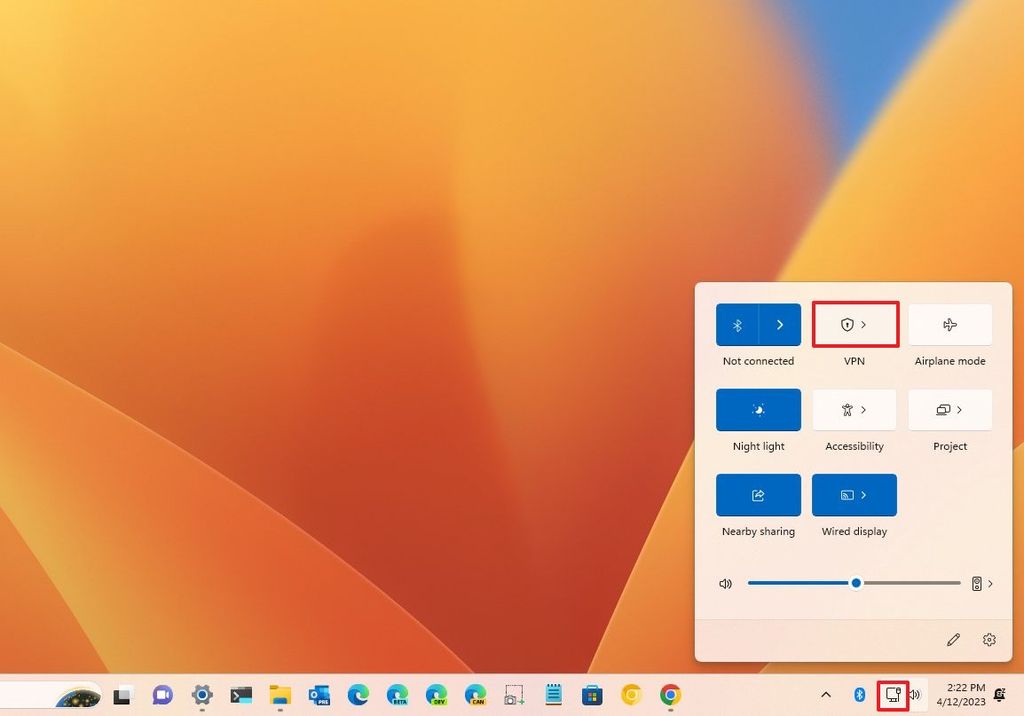Open Google Chrome from the taskbar
The width and height of the screenshot is (1024, 716).
(671, 695)
